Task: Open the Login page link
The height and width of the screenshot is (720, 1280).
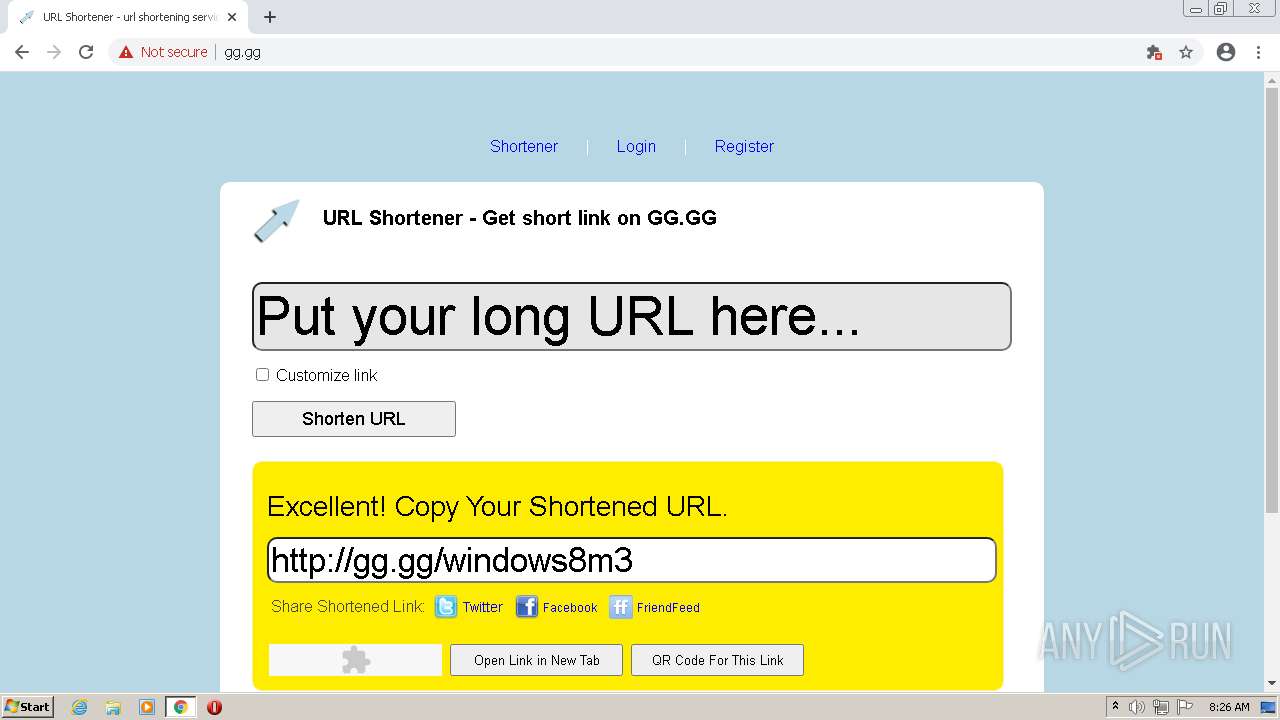Action: click(x=636, y=146)
